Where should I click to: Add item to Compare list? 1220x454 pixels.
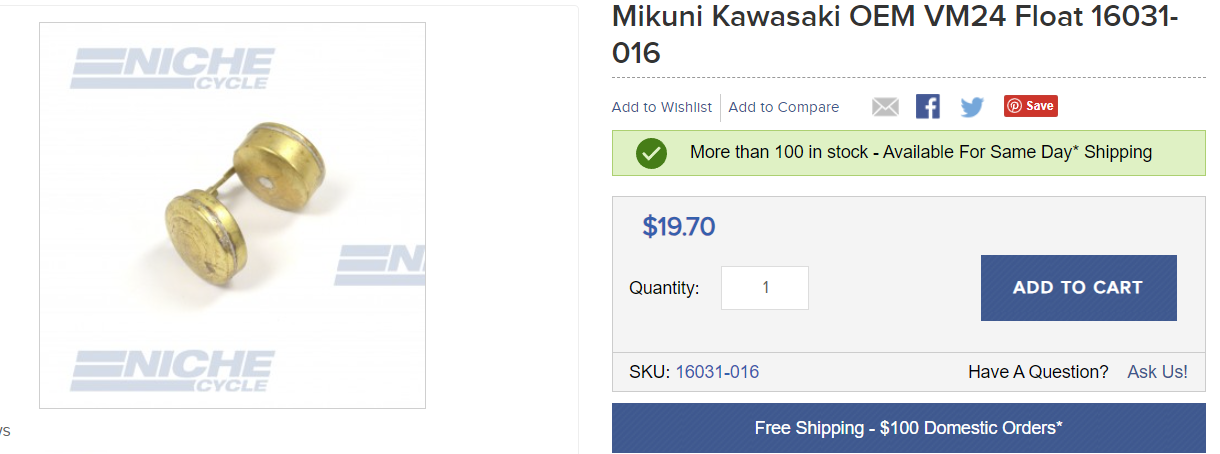click(x=784, y=107)
